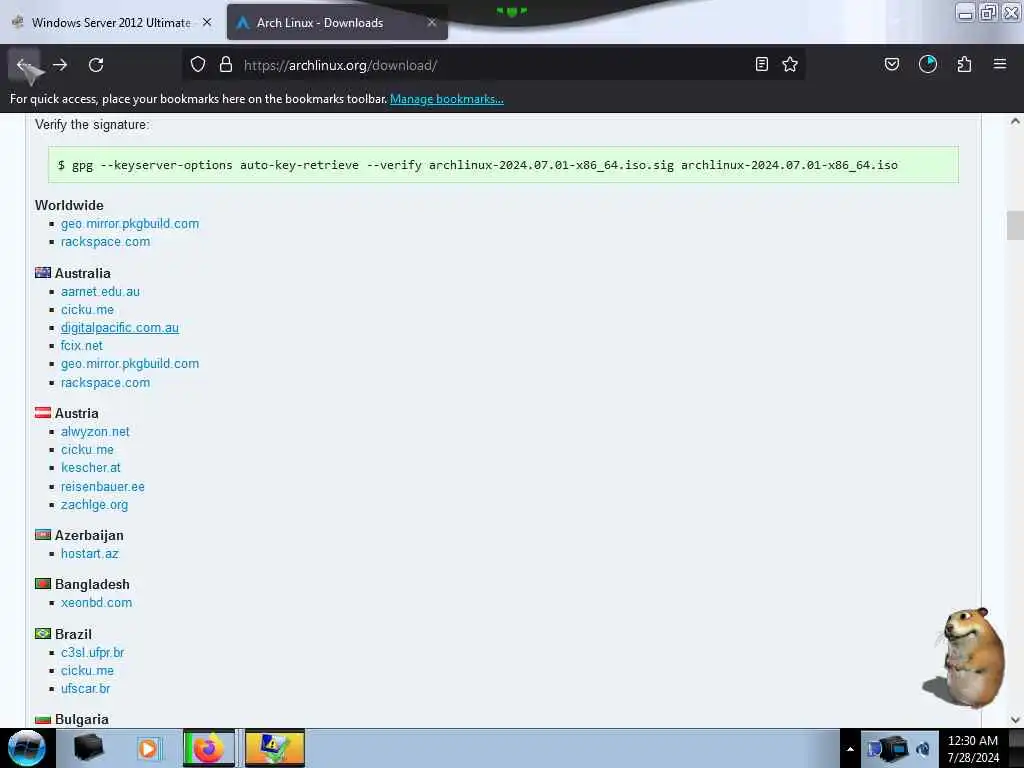Viewport: 1024px width, 768px height.
Task: Open the c3sl.ufpr.br mirror link
Action: (x=92, y=652)
